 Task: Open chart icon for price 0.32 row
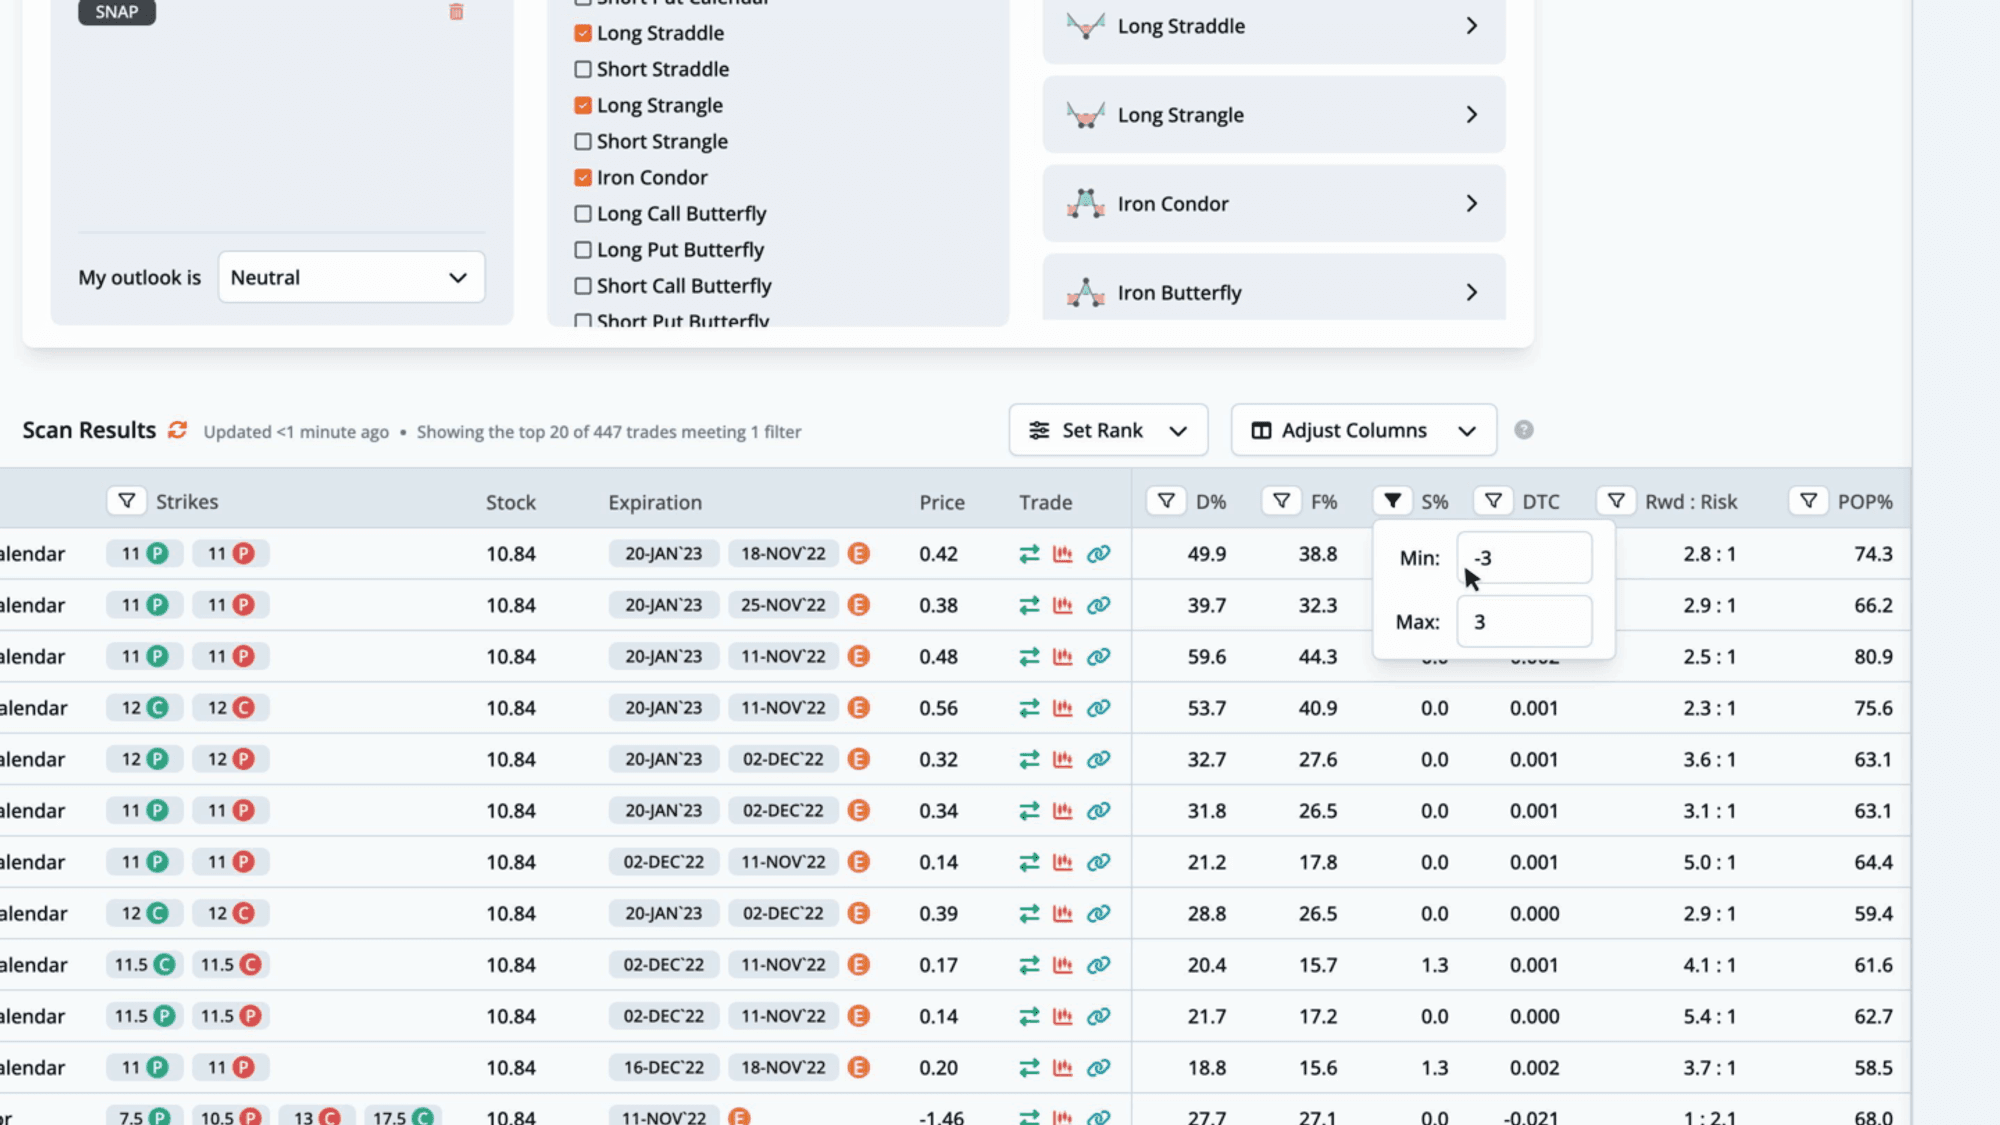(x=1063, y=760)
